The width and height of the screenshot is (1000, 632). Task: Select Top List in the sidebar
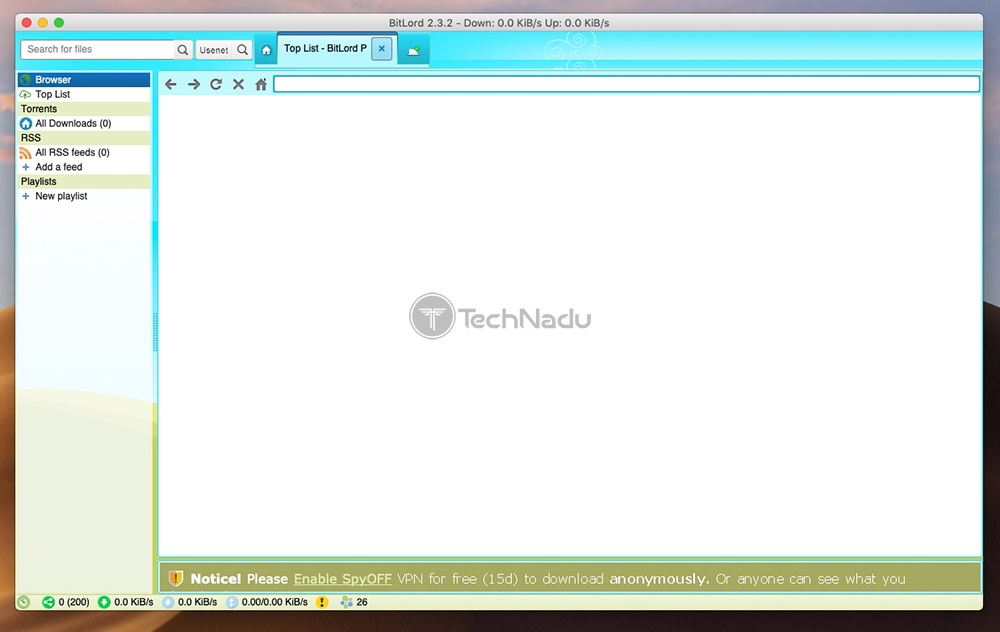click(84, 94)
